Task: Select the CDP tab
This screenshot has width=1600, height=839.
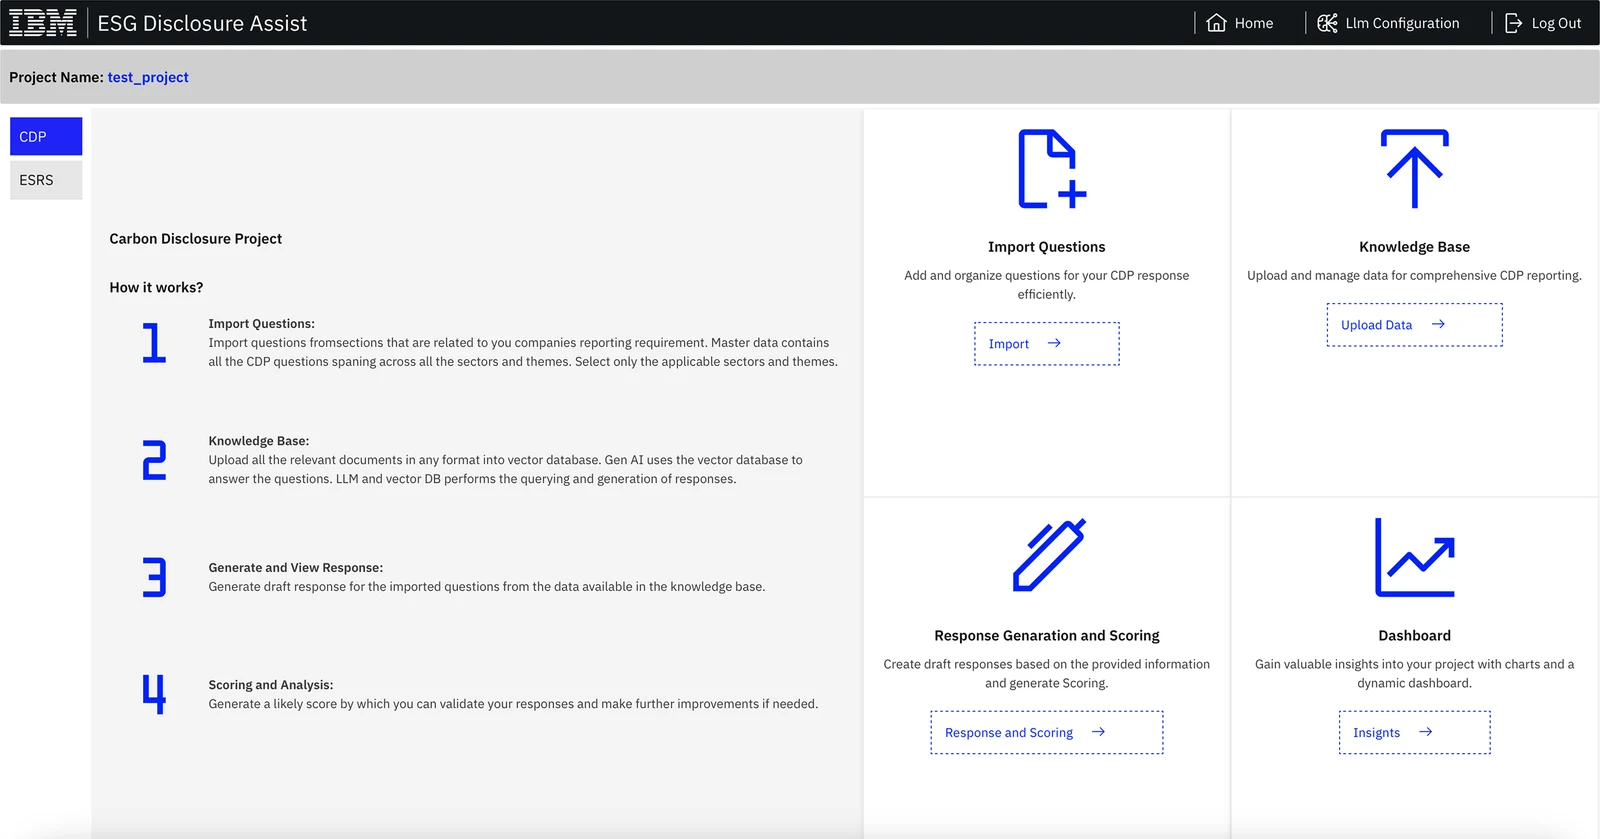Action: 46,136
